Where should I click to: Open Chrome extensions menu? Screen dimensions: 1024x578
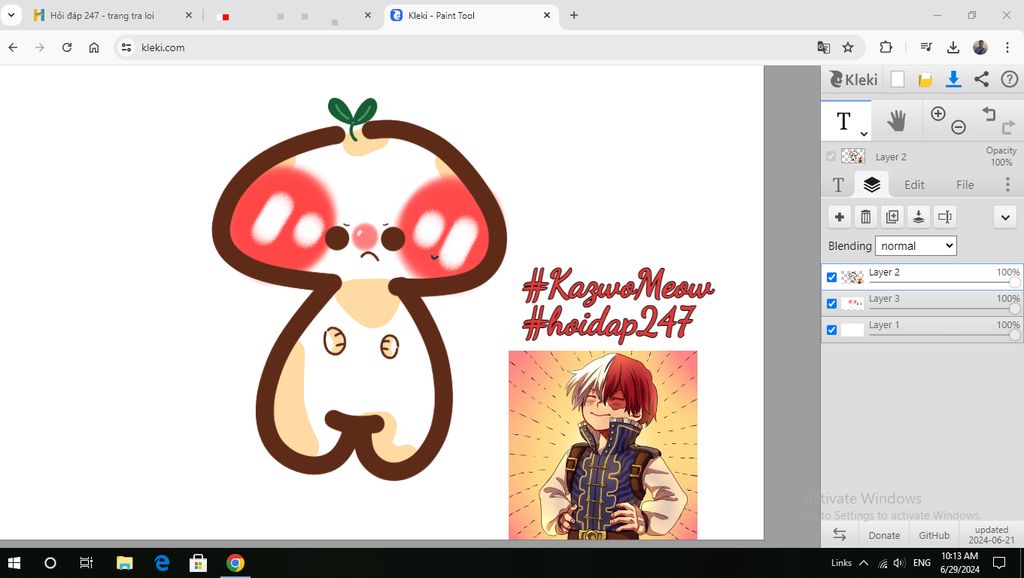click(886, 48)
